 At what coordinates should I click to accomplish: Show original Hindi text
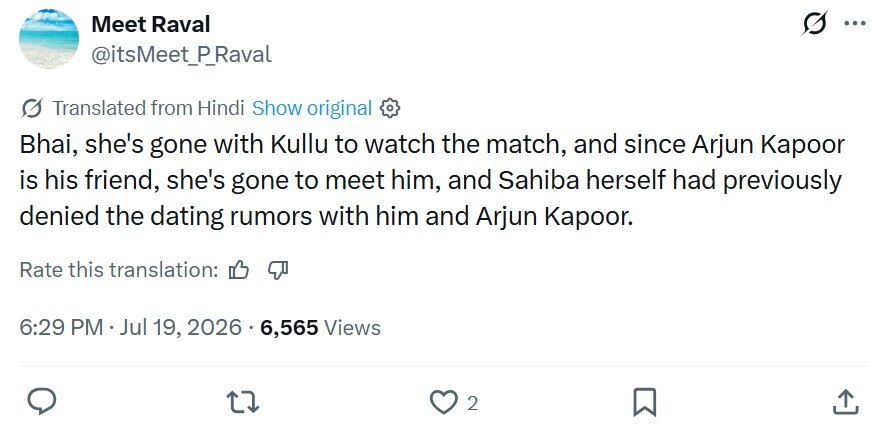[x=312, y=108]
